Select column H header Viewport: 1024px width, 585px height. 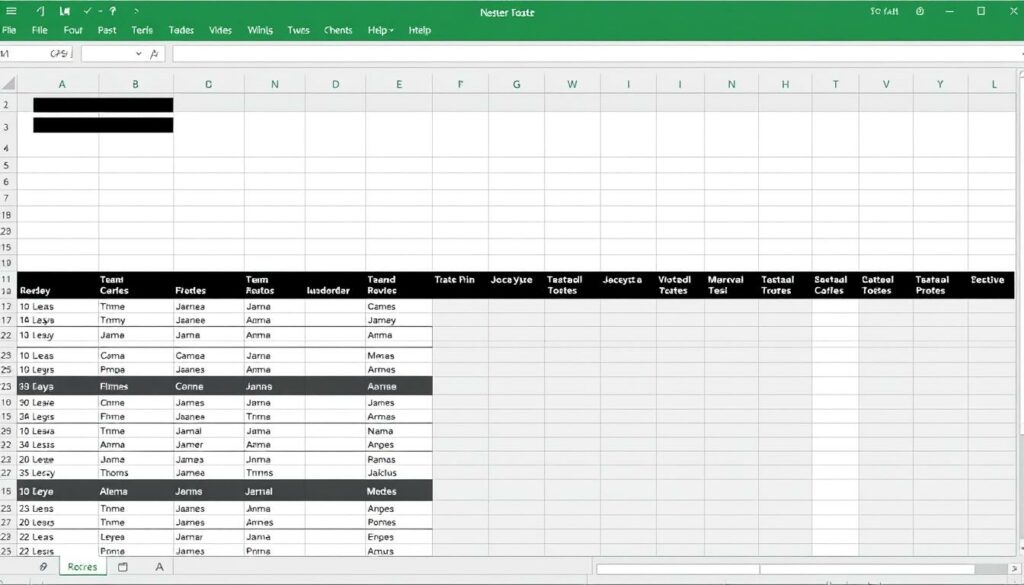coord(785,84)
